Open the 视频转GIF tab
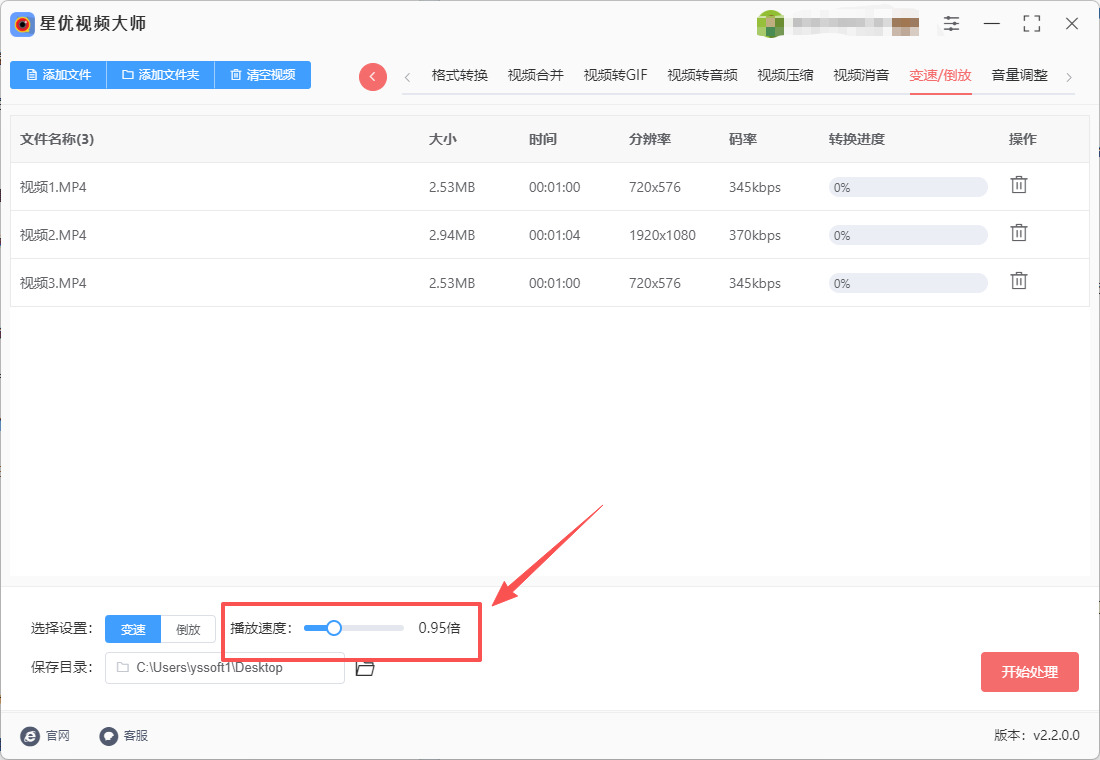1100x760 pixels. [615, 75]
